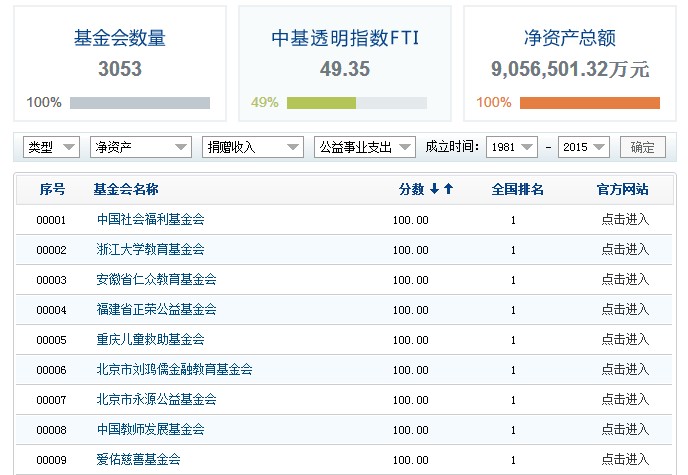Click the 基金会数量 gray progress bar
Image resolution: width=688 pixels, height=475 pixels.
[140, 103]
